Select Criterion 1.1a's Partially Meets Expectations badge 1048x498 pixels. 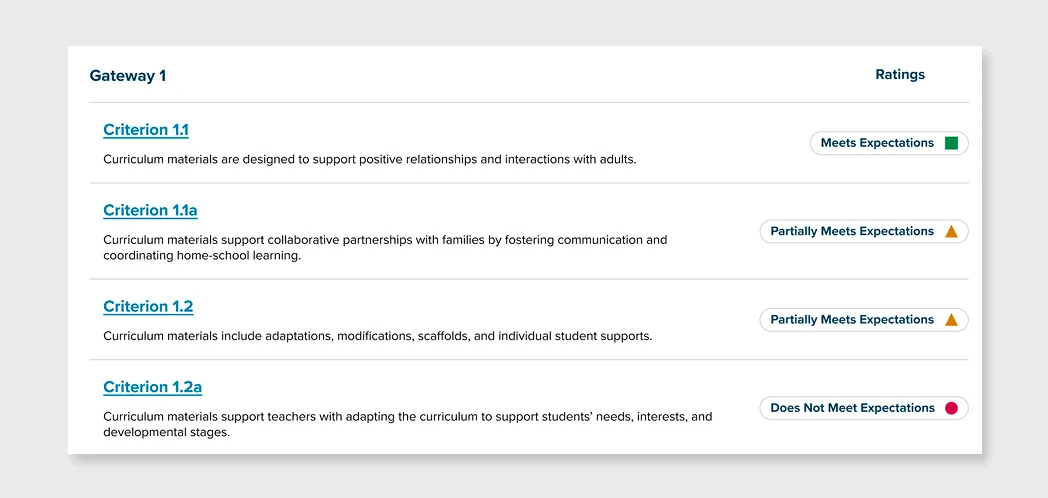852,231
